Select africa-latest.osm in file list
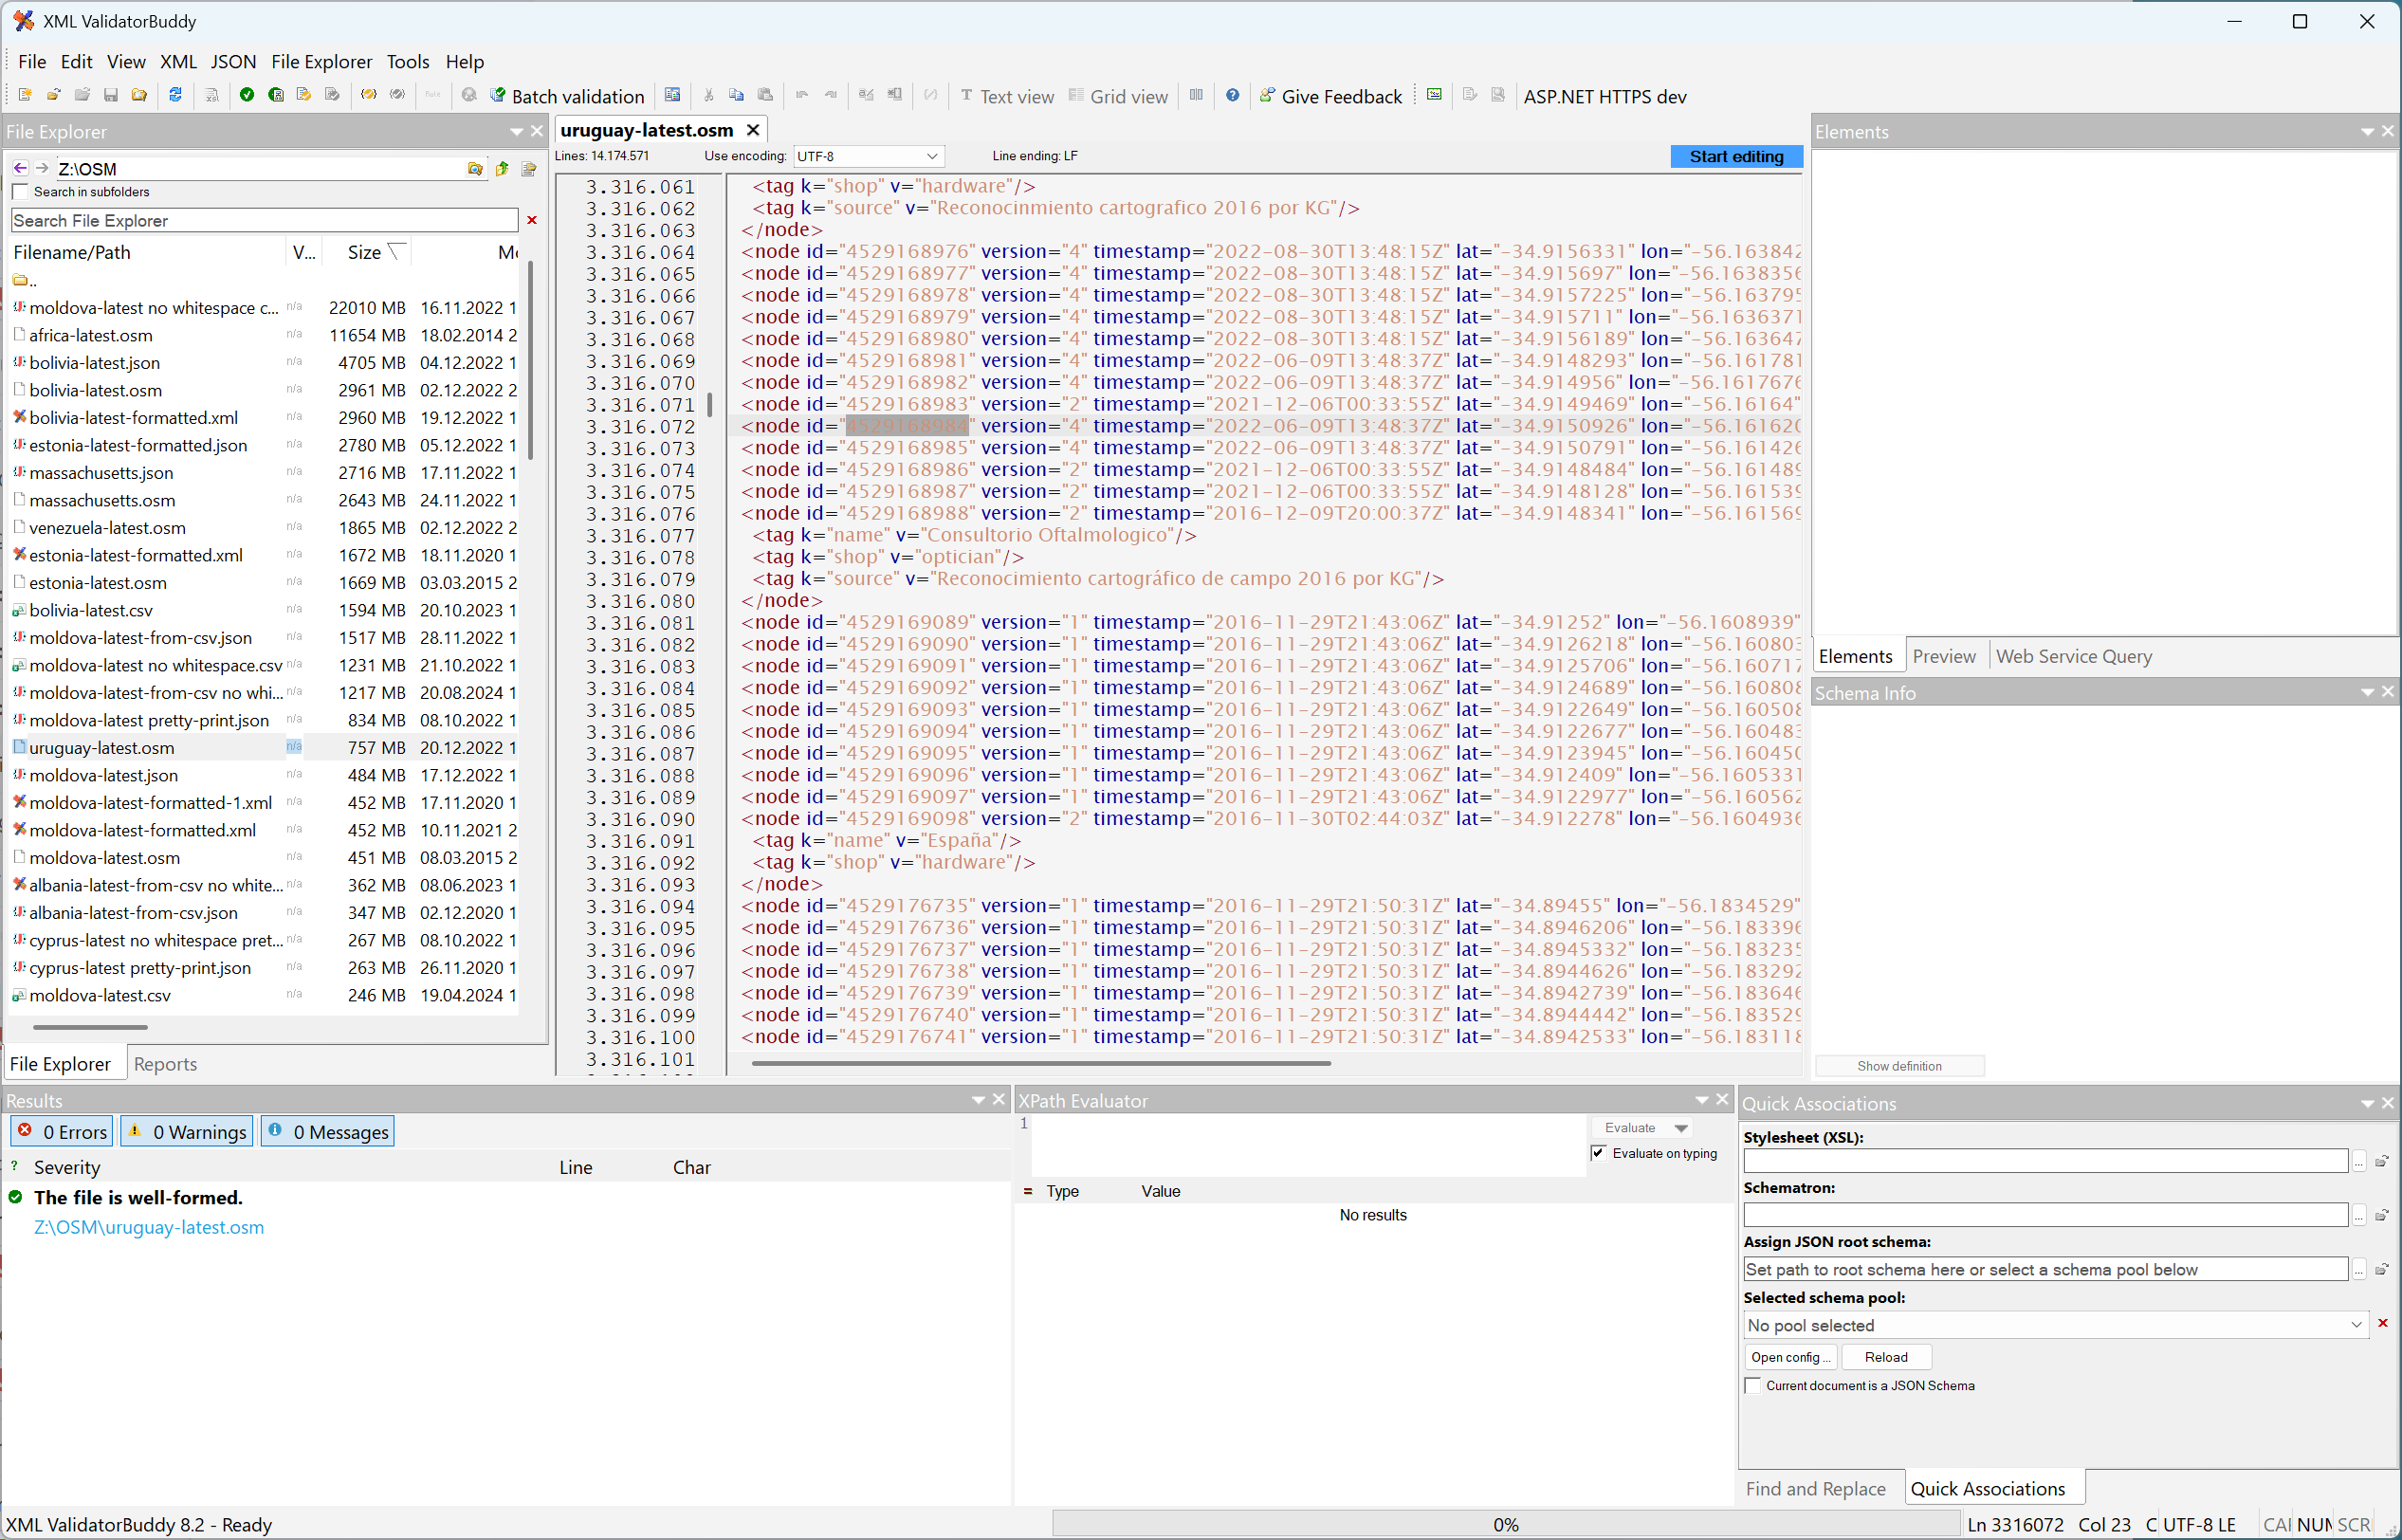This screenshot has width=2402, height=1540. 91,335
